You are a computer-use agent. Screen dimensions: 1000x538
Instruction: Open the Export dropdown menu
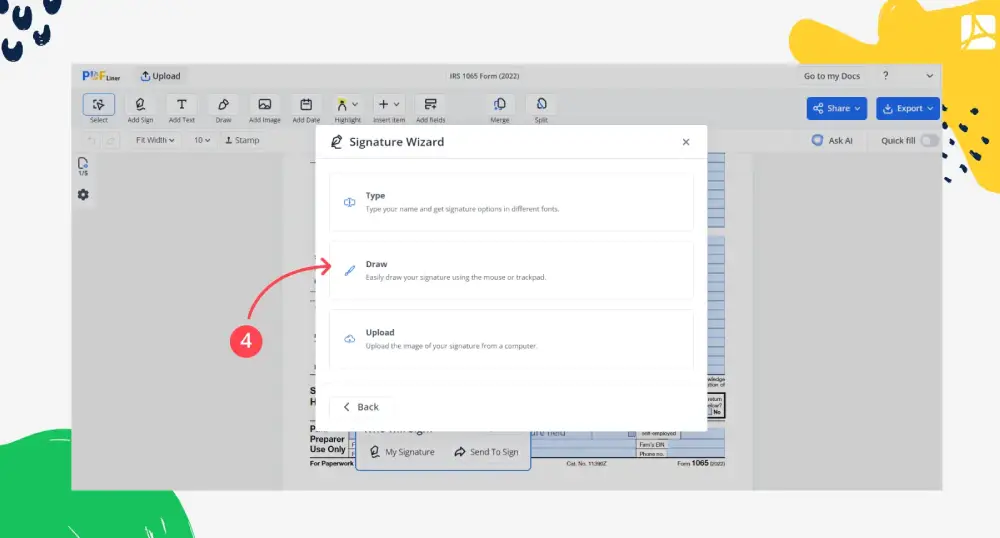click(x=908, y=108)
